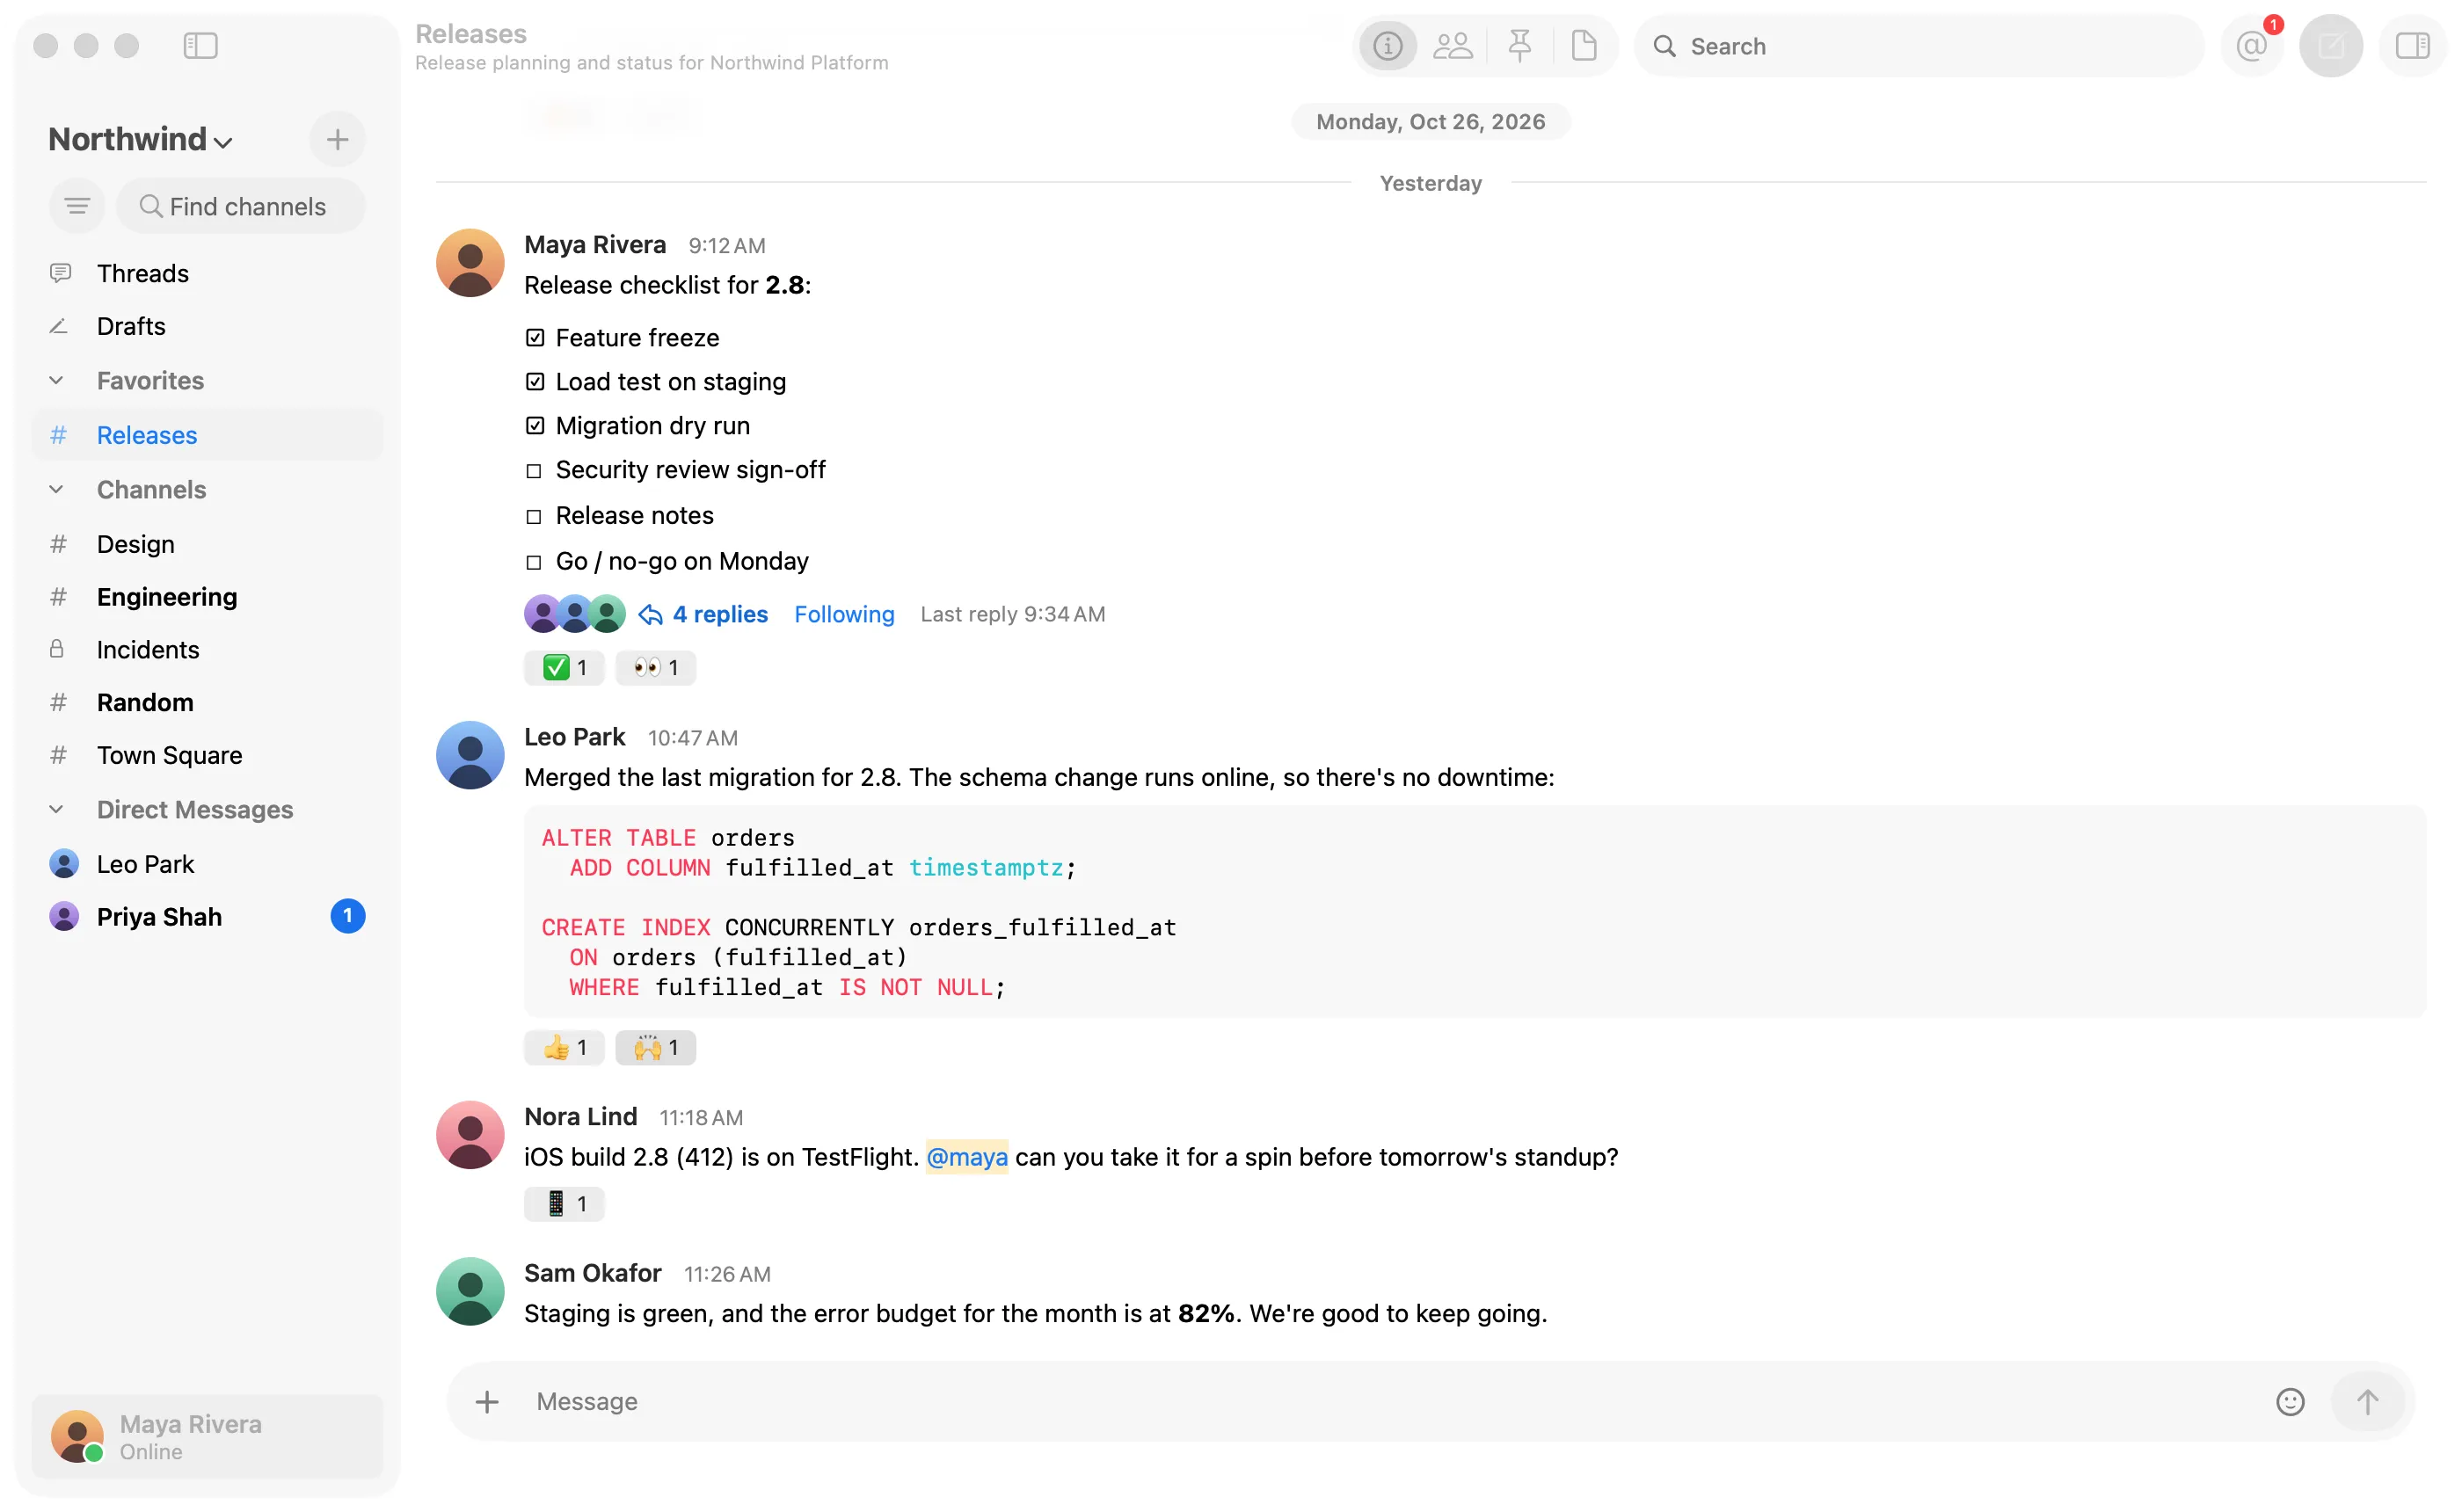Image resolution: width=2462 pixels, height=1512 pixels.
Task: Open the emoji picker in message box
Action: 2289,1401
